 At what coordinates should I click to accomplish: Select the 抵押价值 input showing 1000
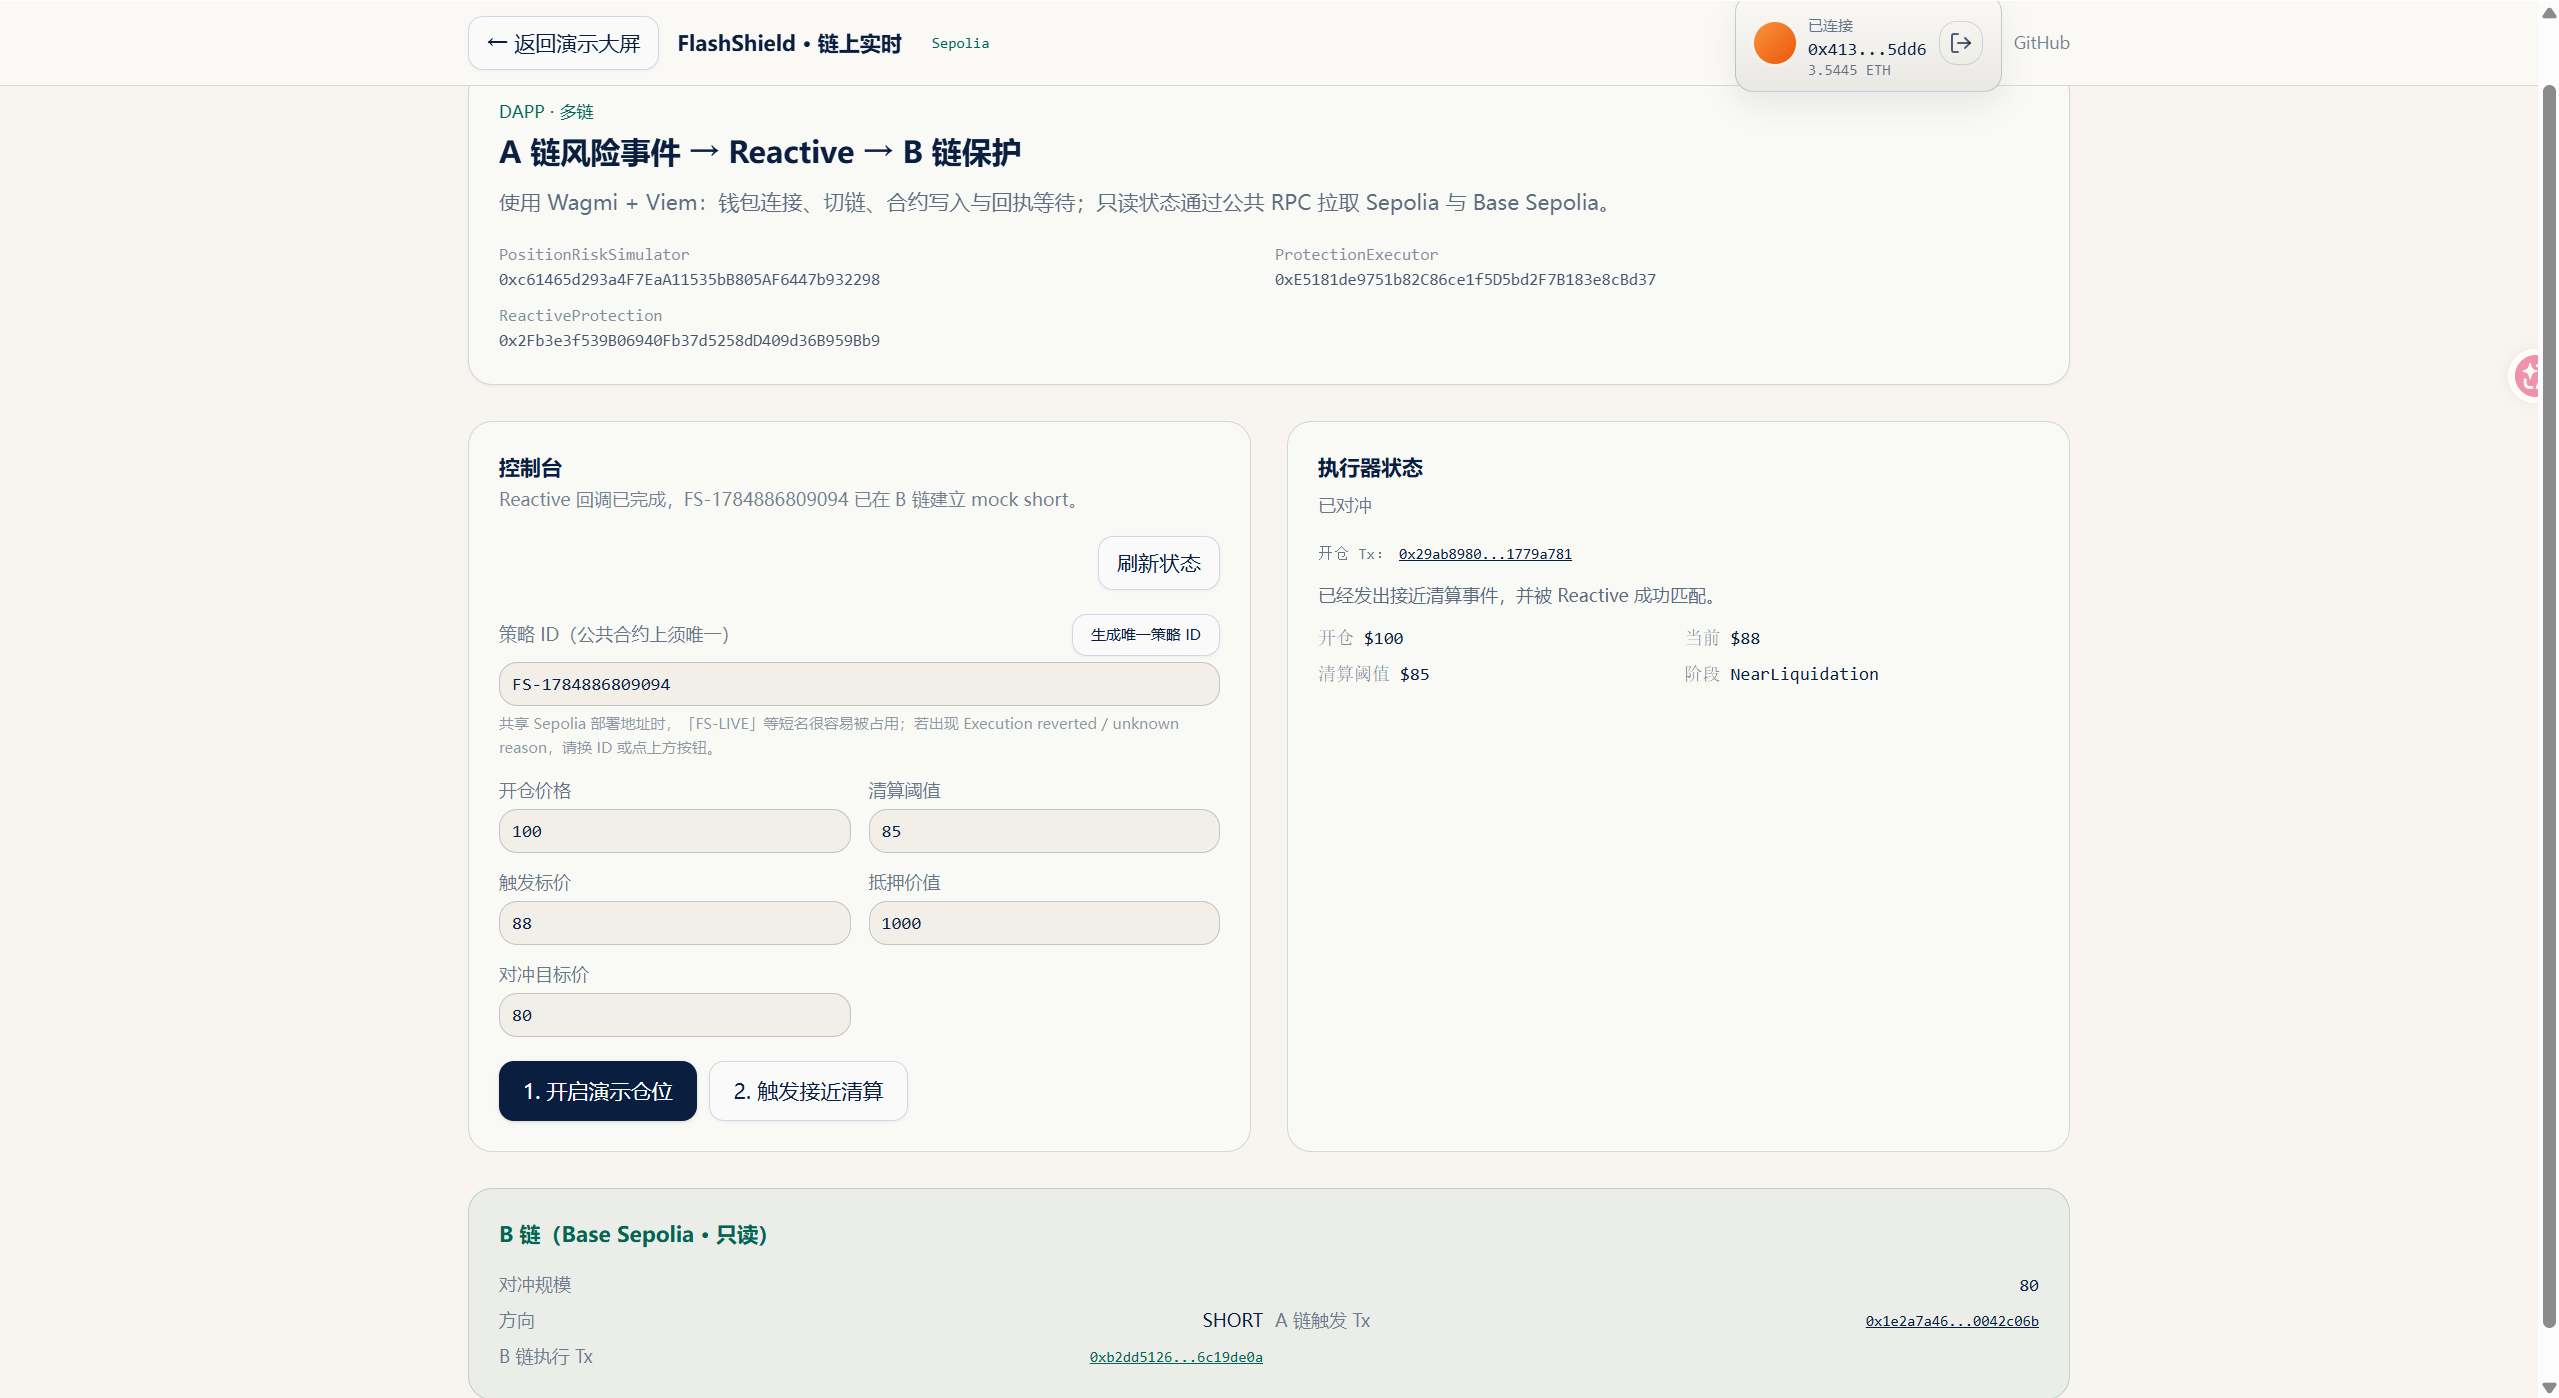[x=1044, y=923]
